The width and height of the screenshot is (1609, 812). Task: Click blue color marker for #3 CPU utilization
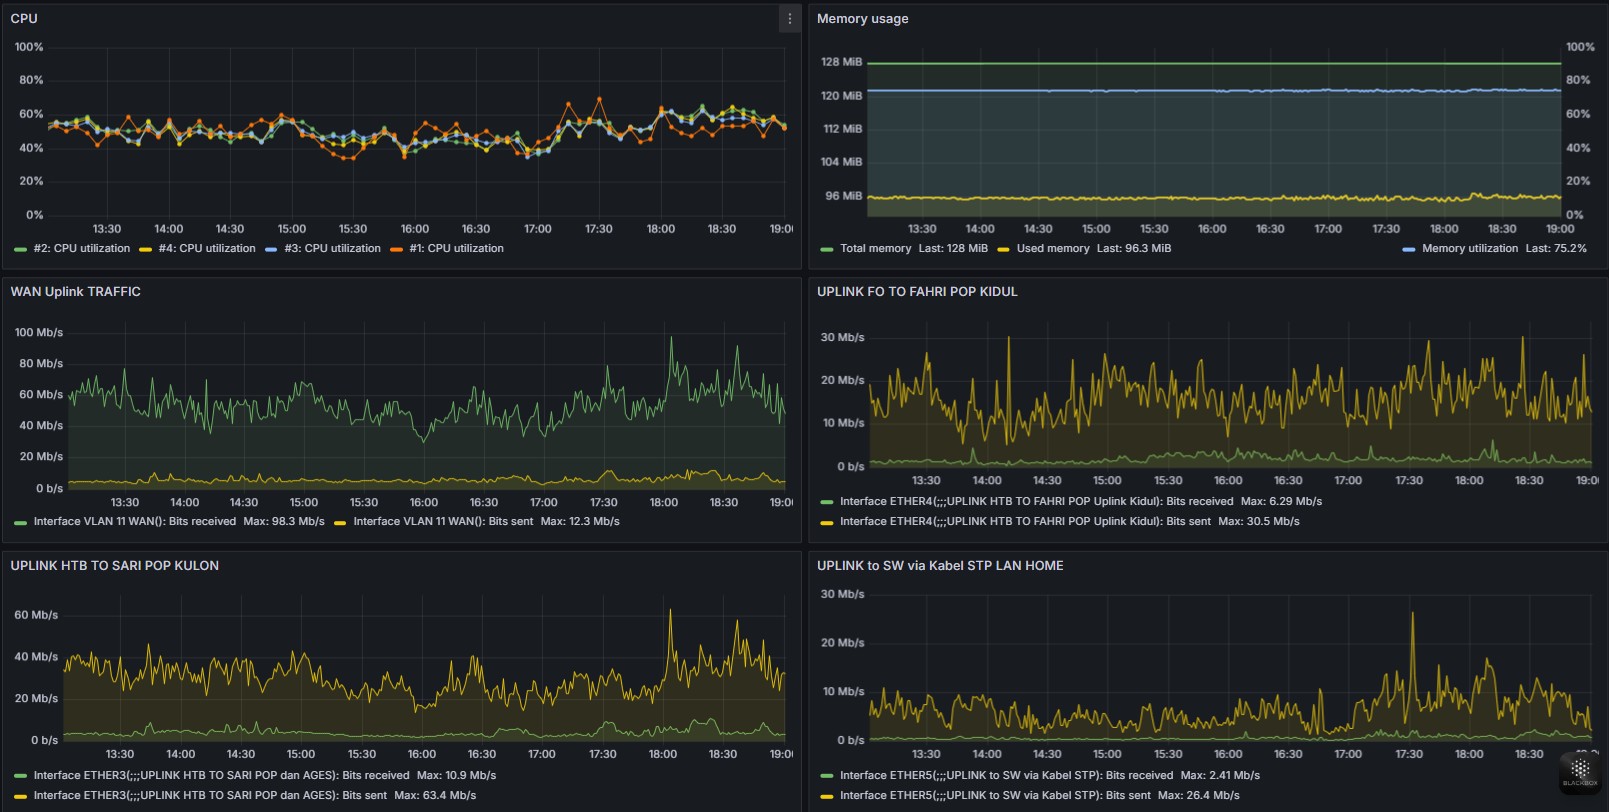coord(271,249)
